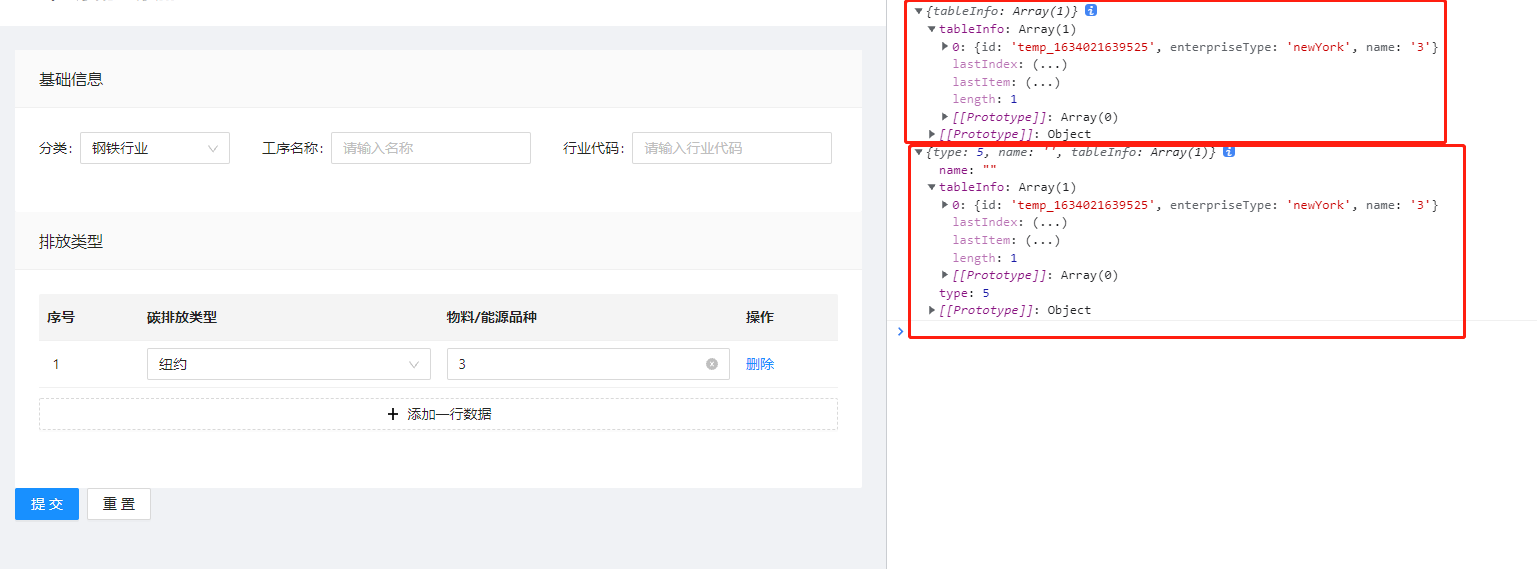Open the 碳排放类型 dropdown showing 纽约
Screen dimensions: 1537x569
point(289,364)
